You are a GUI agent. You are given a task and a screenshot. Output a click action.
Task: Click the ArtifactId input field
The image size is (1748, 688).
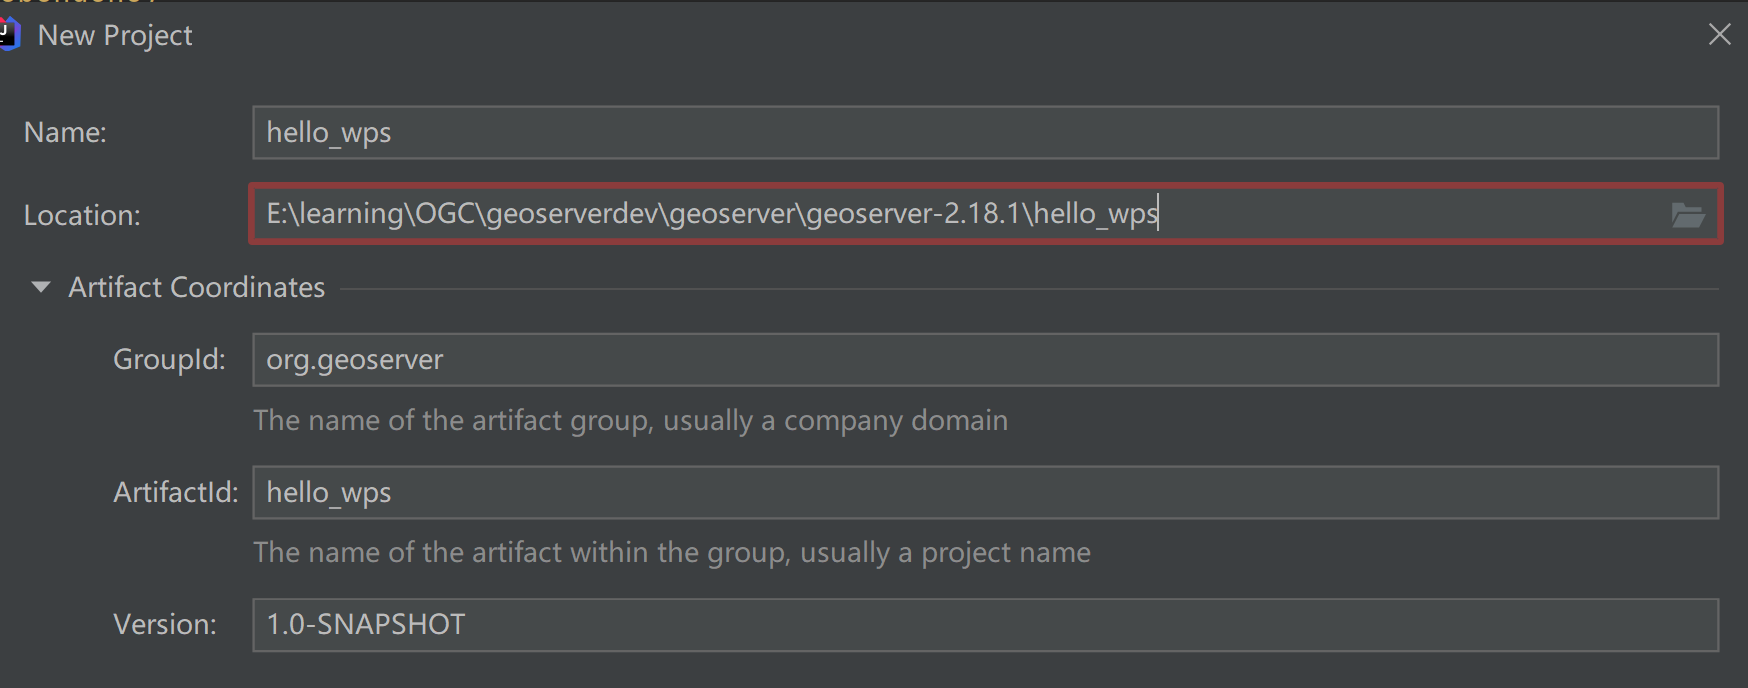(984, 493)
